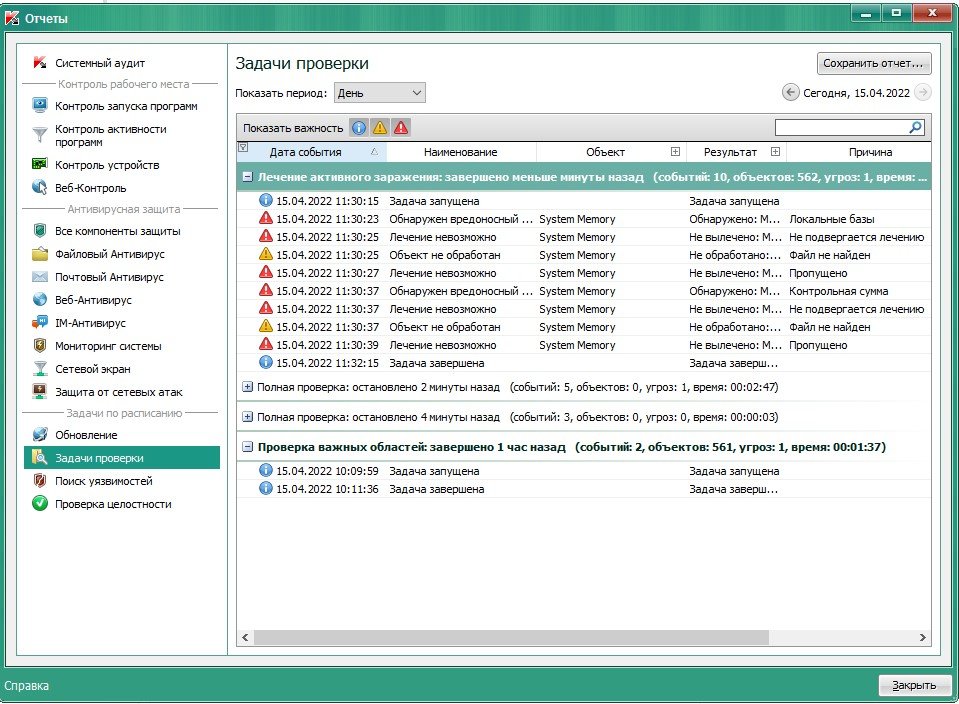This screenshot has width=959, height=704.
Task: Open the Веб-Контроль report
Action: pyautogui.click(x=90, y=188)
